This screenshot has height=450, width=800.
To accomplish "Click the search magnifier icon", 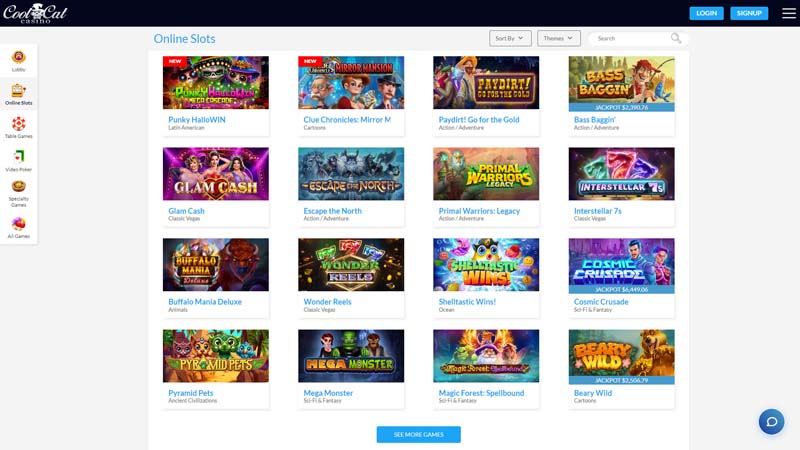I will point(676,38).
